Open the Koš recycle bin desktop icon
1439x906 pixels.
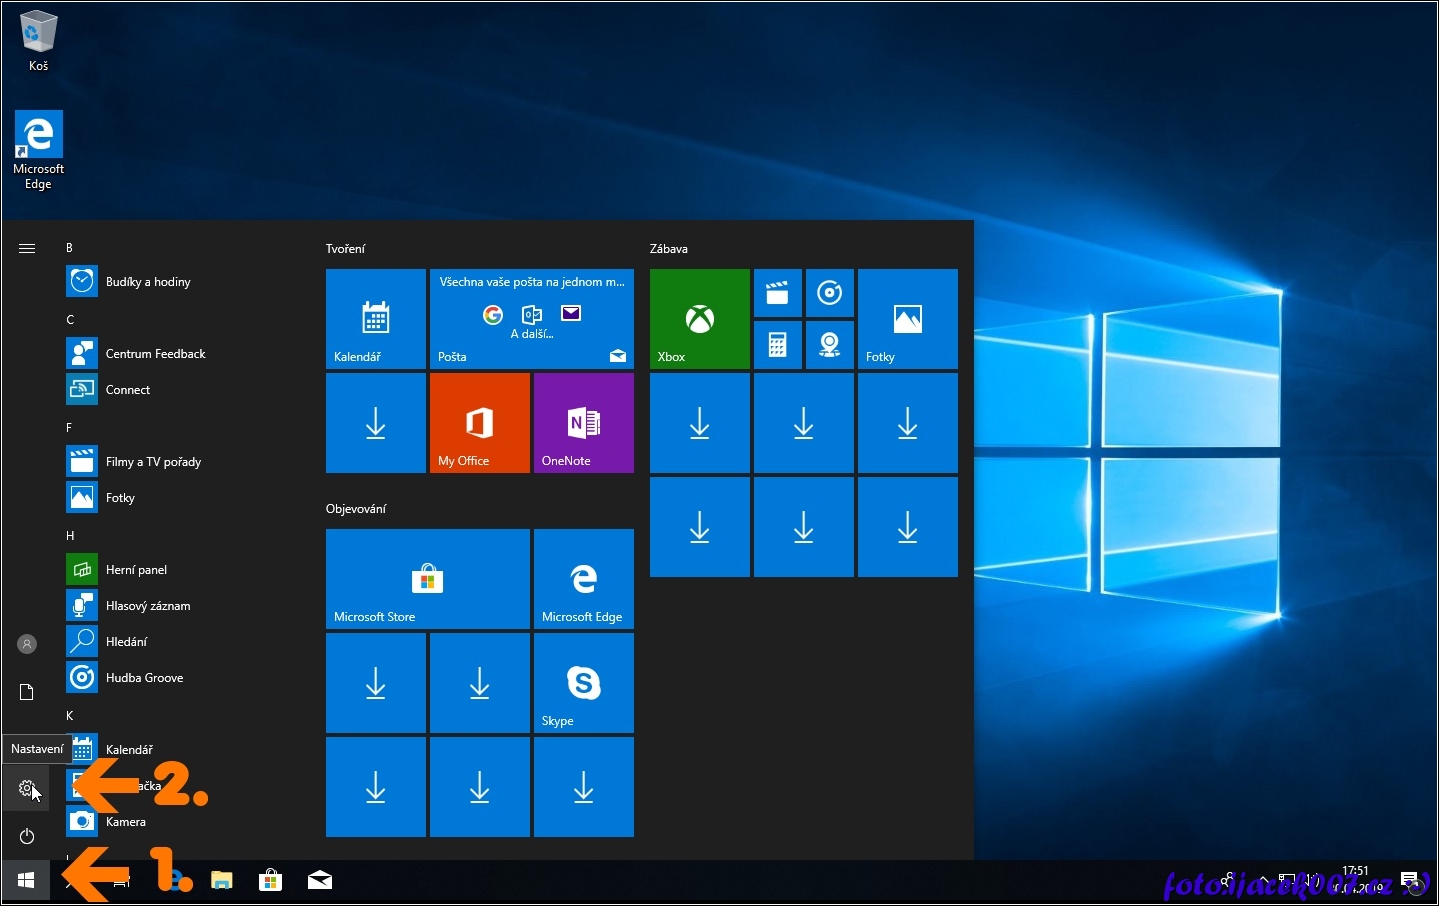point(38,40)
